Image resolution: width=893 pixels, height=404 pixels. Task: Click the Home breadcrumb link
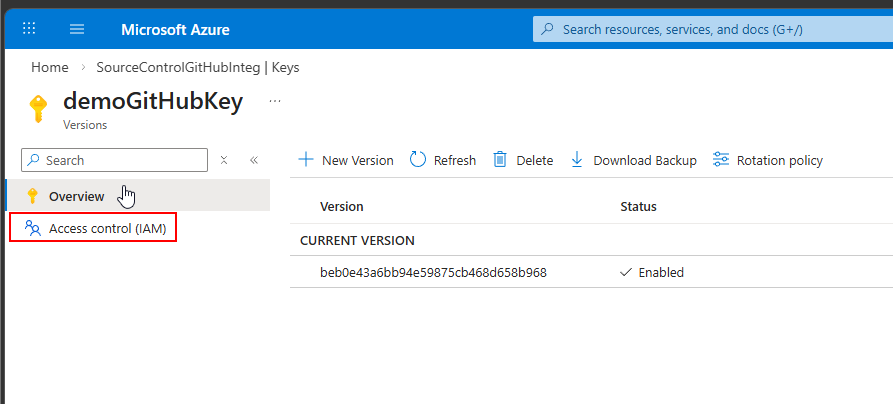(50, 67)
